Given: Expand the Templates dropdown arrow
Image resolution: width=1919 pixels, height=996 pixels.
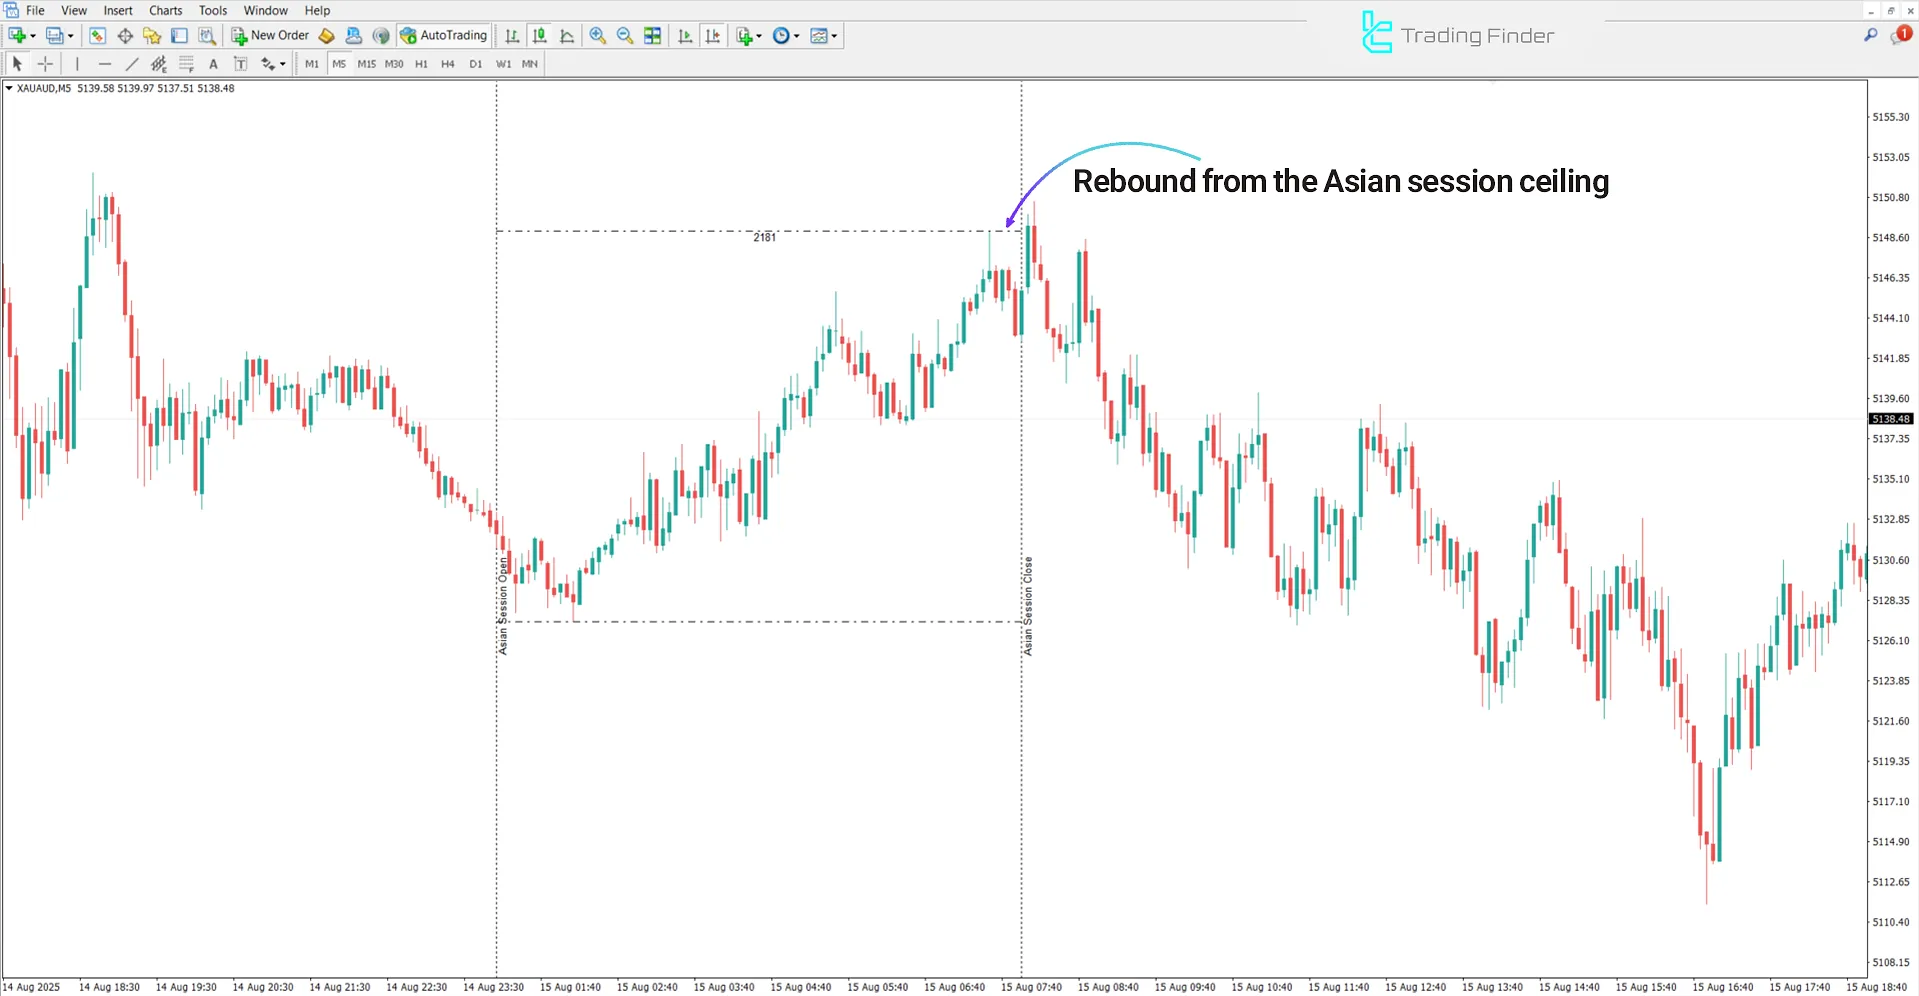Looking at the screenshot, I should (x=835, y=36).
